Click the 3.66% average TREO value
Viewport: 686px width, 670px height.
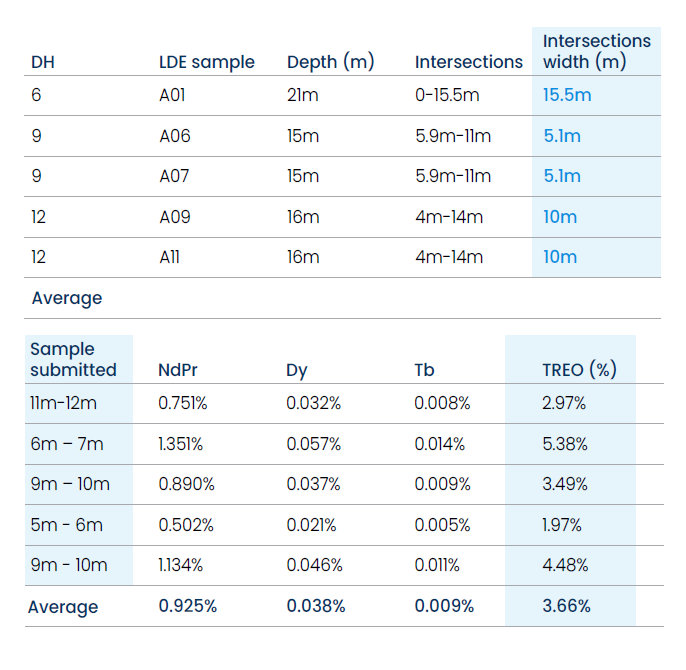[566, 606]
